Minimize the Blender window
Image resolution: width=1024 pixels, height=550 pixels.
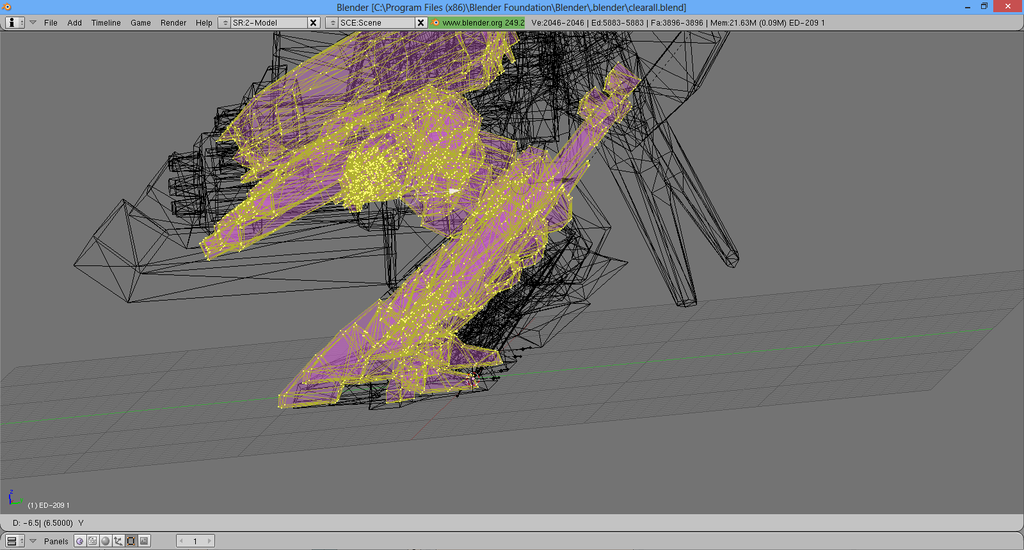(x=967, y=7)
